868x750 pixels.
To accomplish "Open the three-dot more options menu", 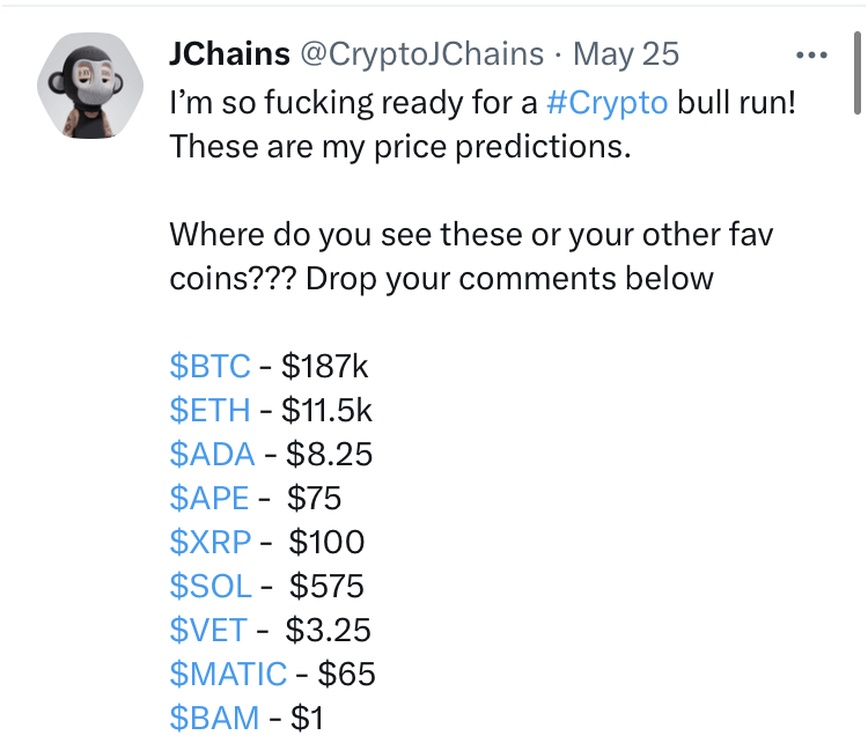I will pos(811,55).
